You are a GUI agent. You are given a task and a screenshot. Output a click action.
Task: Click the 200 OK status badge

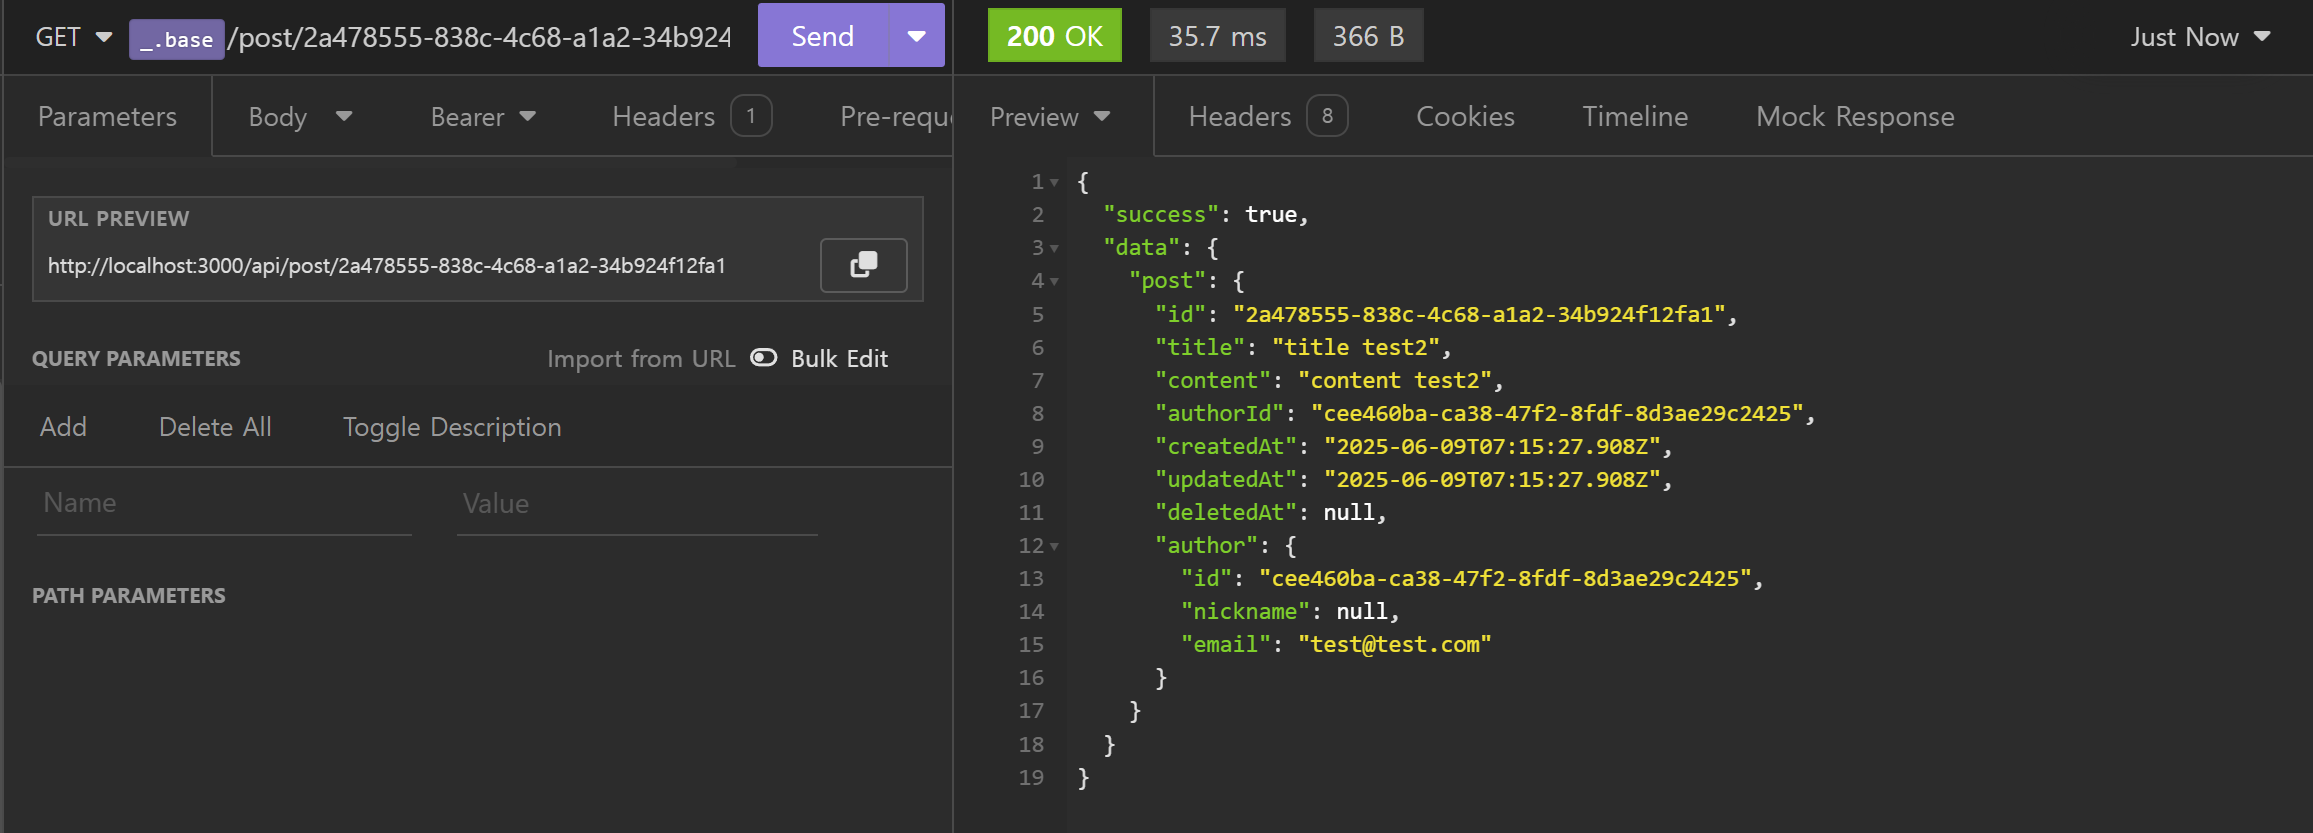click(x=1054, y=36)
